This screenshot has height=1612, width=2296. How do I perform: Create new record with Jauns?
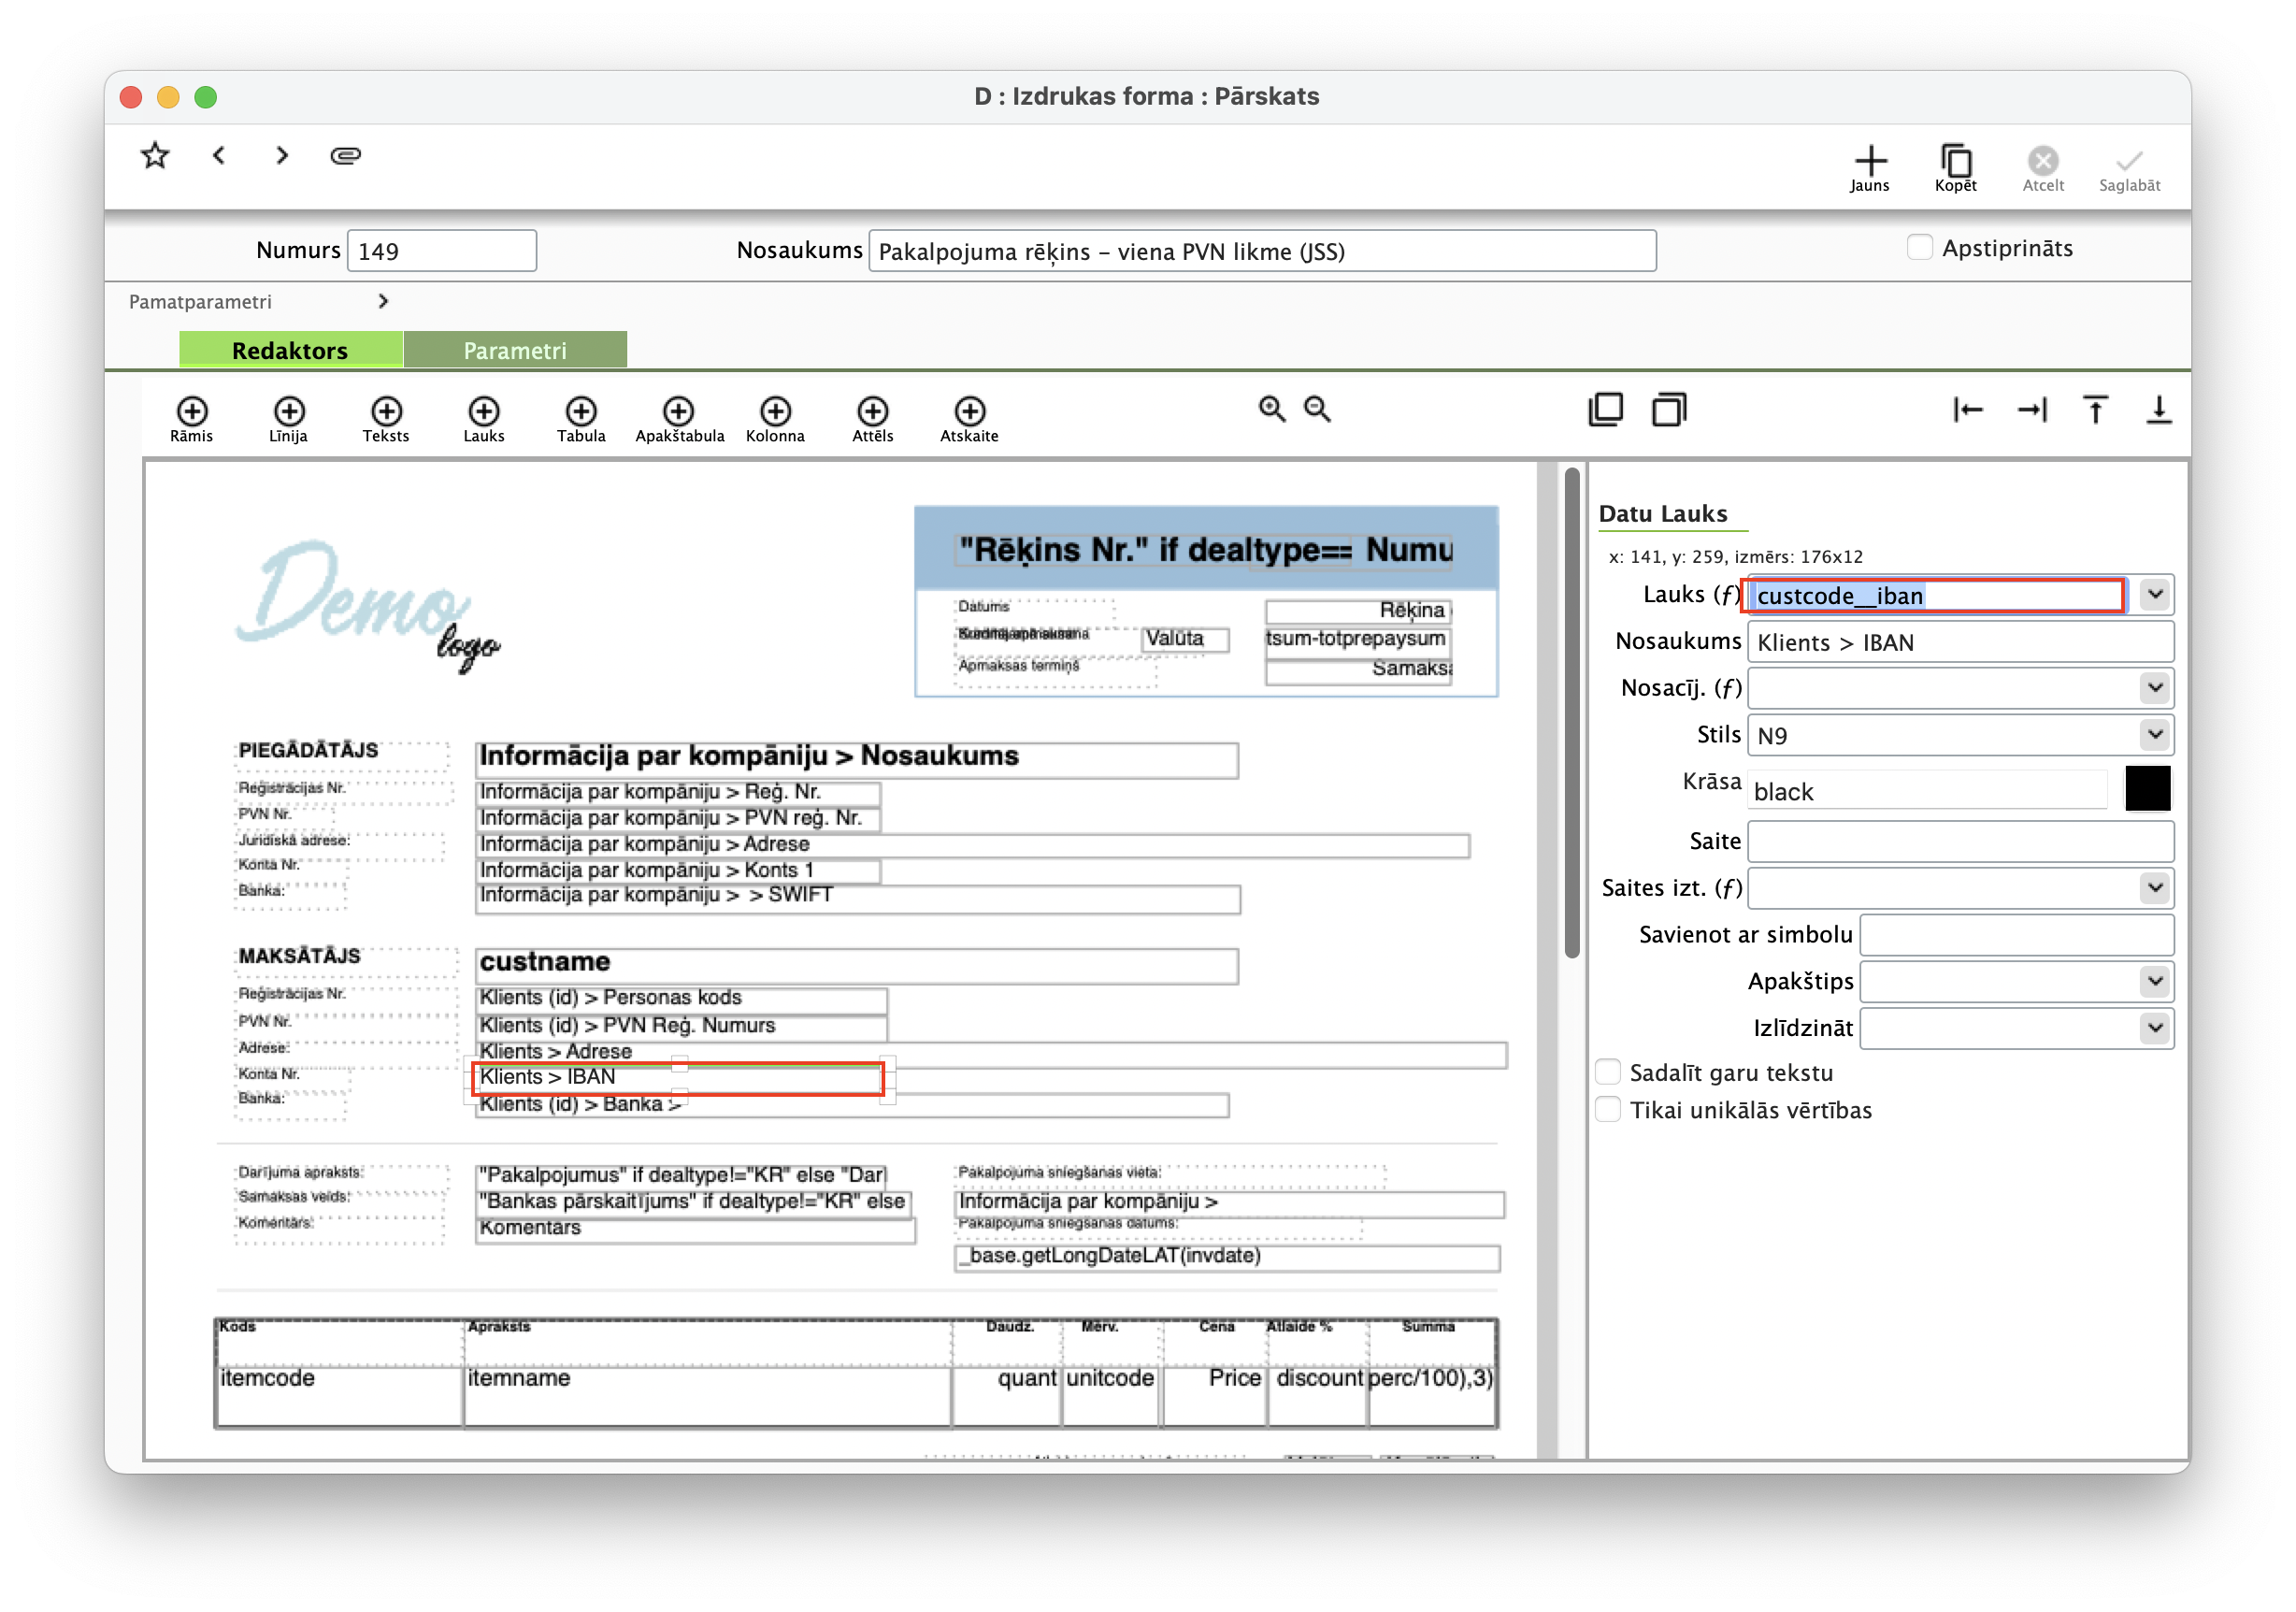tap(1869, 168)
